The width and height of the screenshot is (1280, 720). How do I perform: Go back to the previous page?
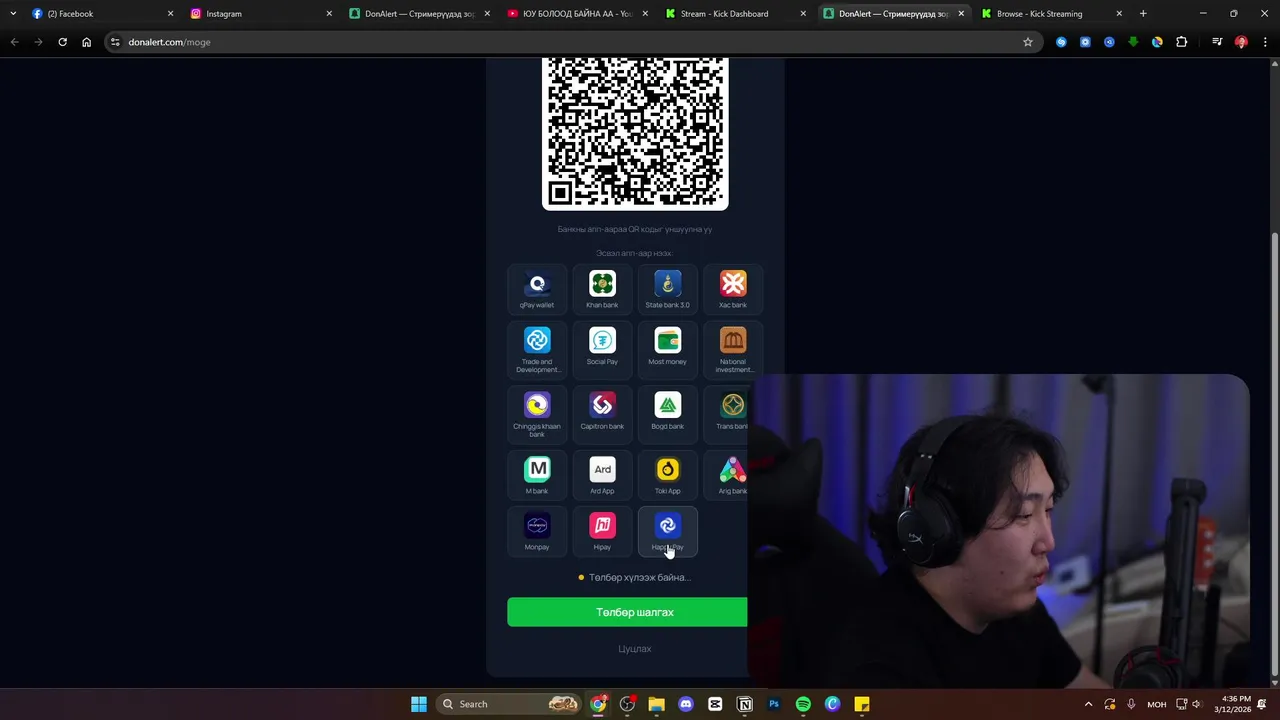coord(14,42)
